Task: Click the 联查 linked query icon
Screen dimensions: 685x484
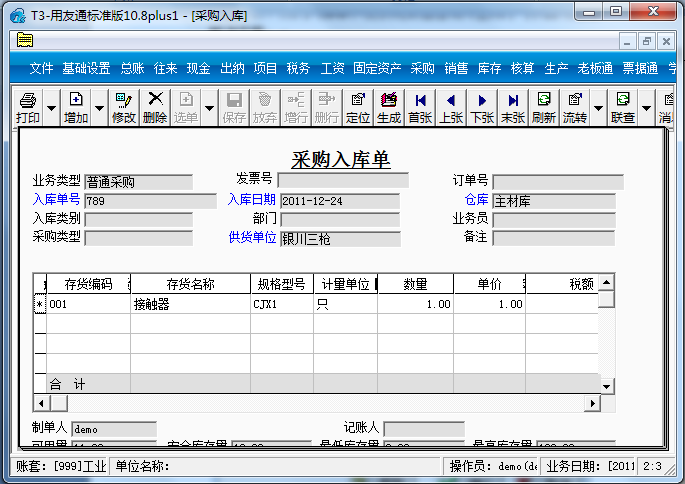Action: (x=623, y=108)
